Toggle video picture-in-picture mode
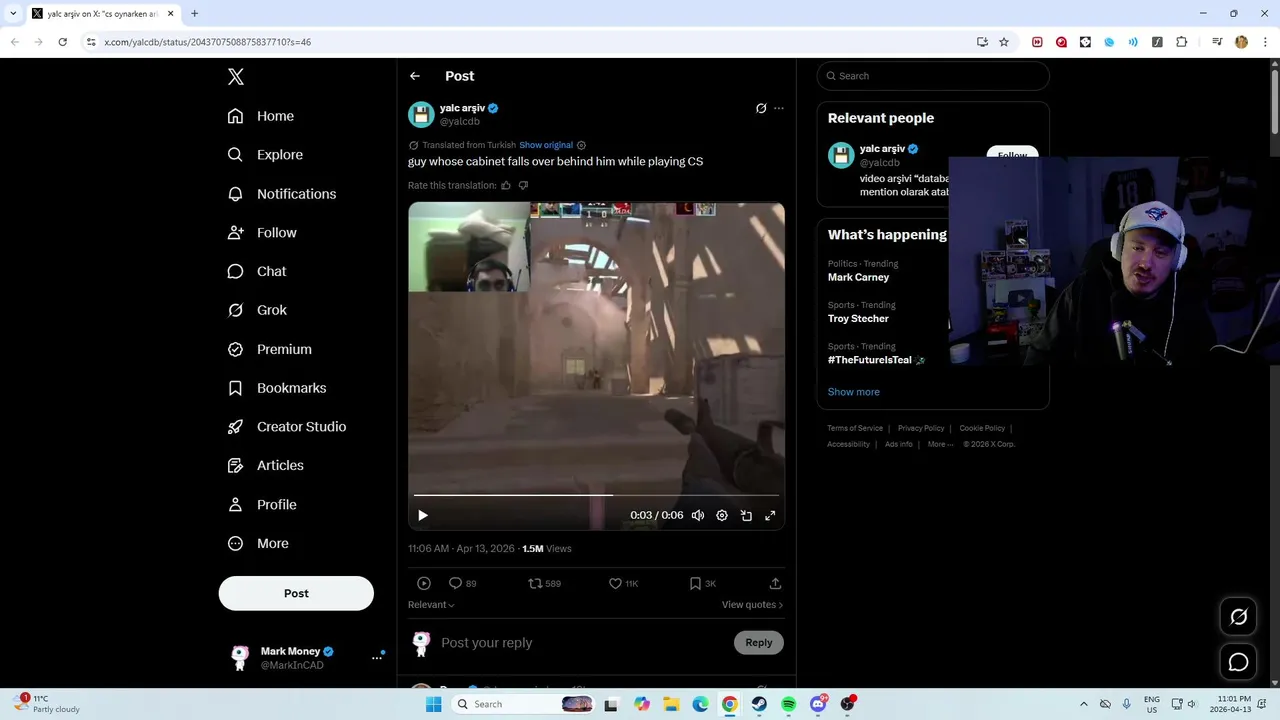Image resolution: width=1280 pixels, height=720 pixels. [x=746, y=515]
